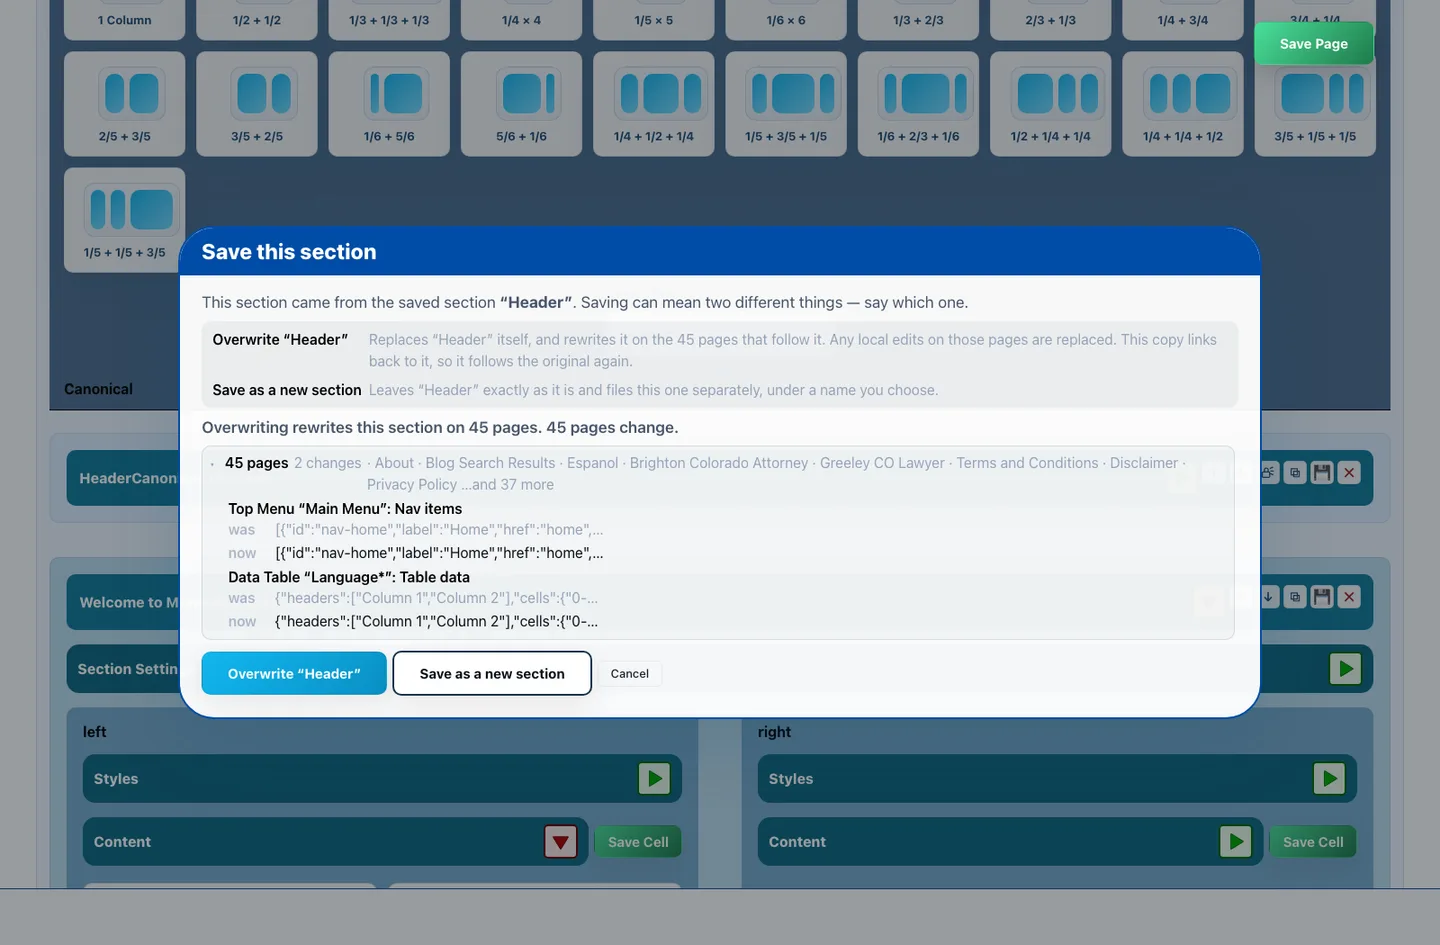Select the 1/4 + 1/2 + 1/4 layout
Image resolution: width=1440 pixels, height=945 pixels.
pyautogui.click(x=654, y=104)
